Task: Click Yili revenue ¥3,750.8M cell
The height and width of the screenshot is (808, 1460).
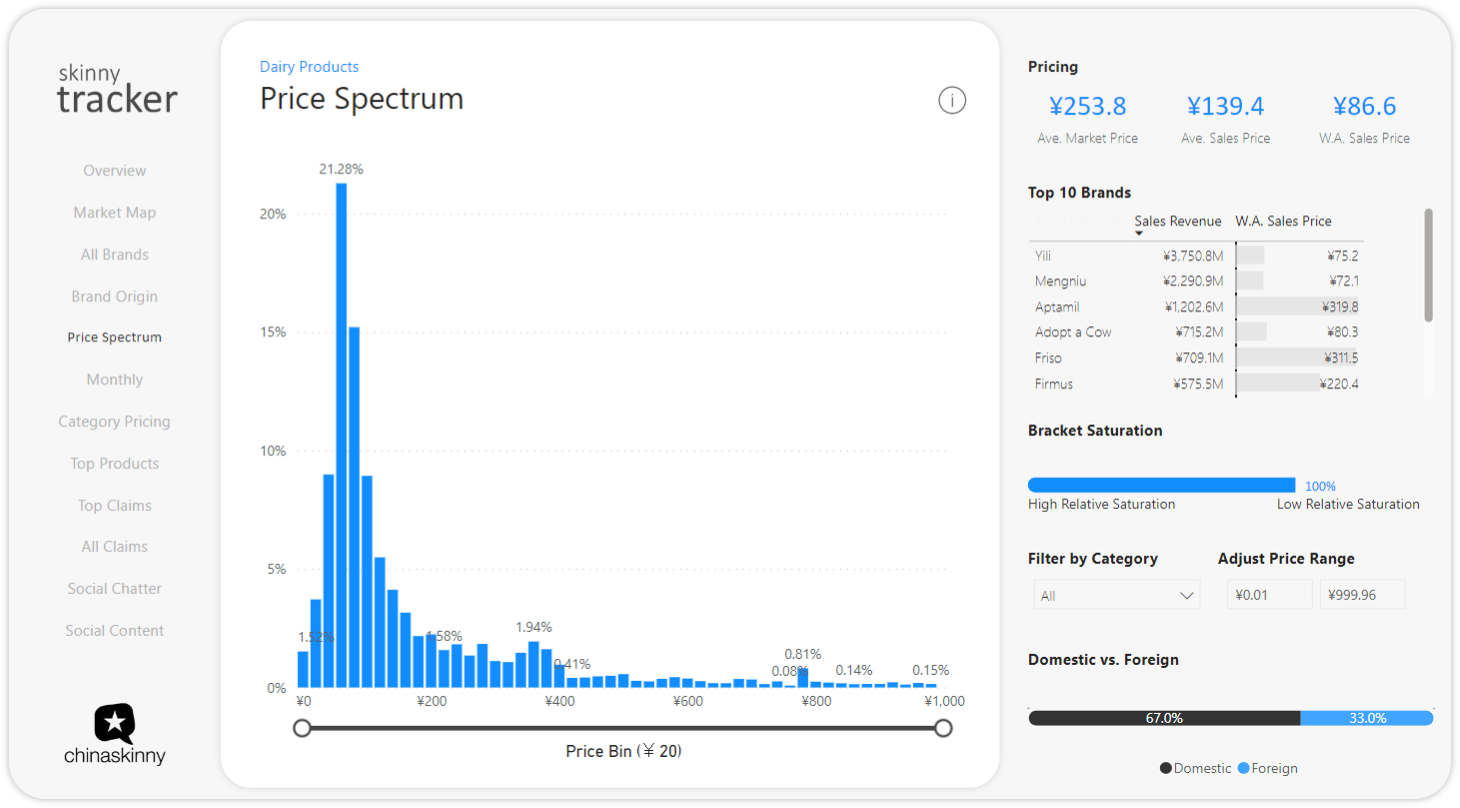Action: point(1192,256)
